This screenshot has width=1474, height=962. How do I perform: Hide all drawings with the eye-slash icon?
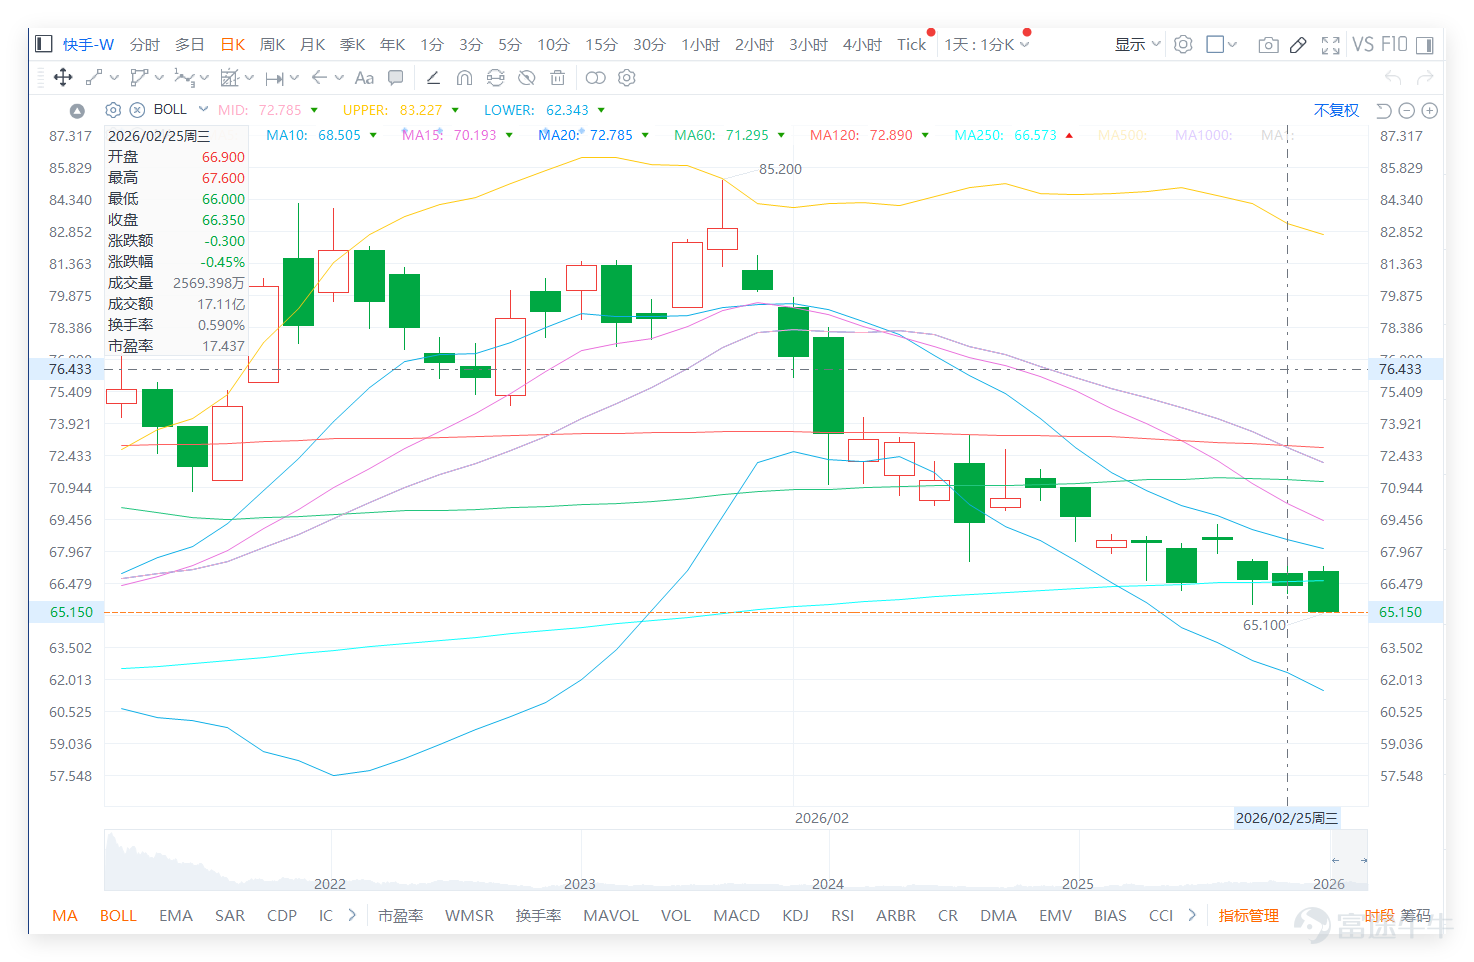tap(527, 77)
